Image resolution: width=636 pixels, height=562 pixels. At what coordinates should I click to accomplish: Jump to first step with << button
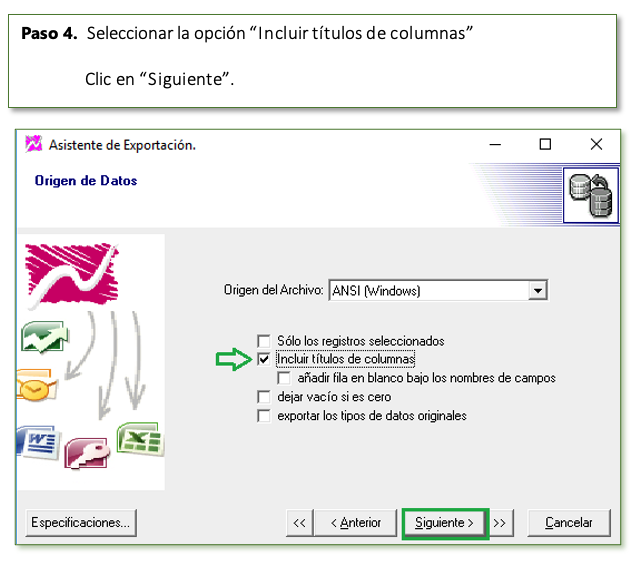point(300,523)
